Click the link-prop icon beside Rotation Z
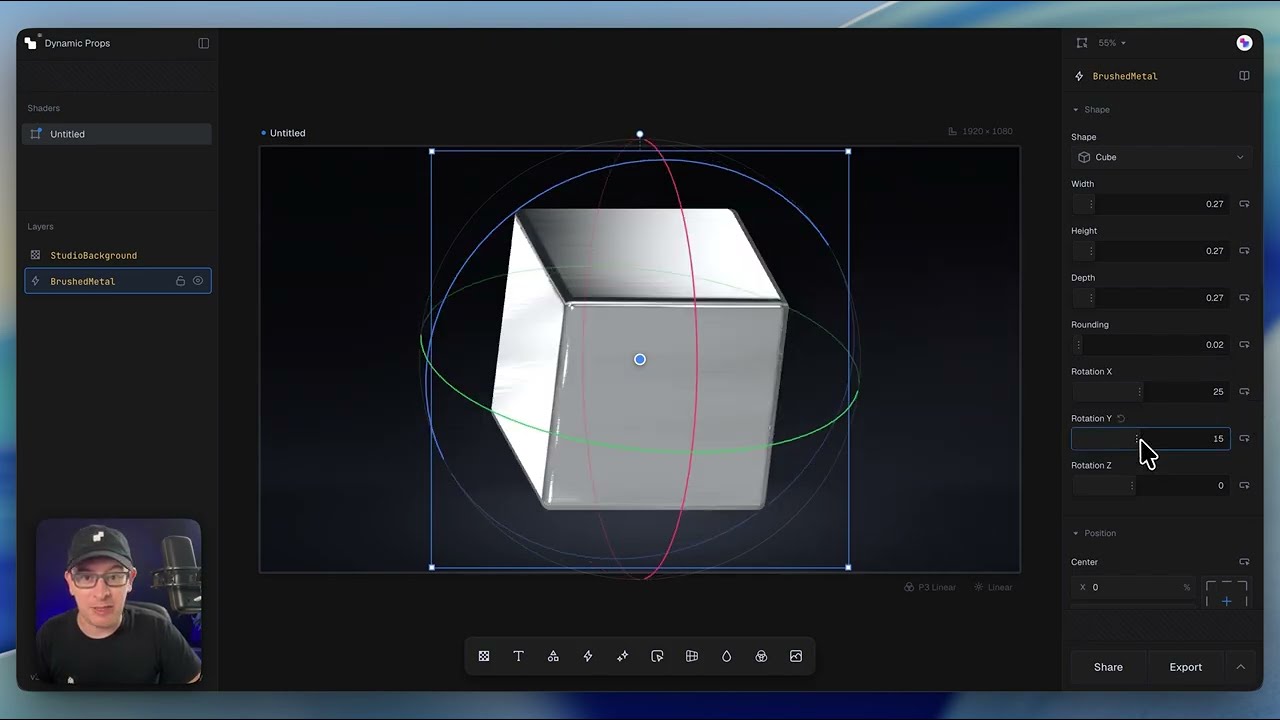The height and width of the screenshot is (720, 1280). click(1245, 486)
